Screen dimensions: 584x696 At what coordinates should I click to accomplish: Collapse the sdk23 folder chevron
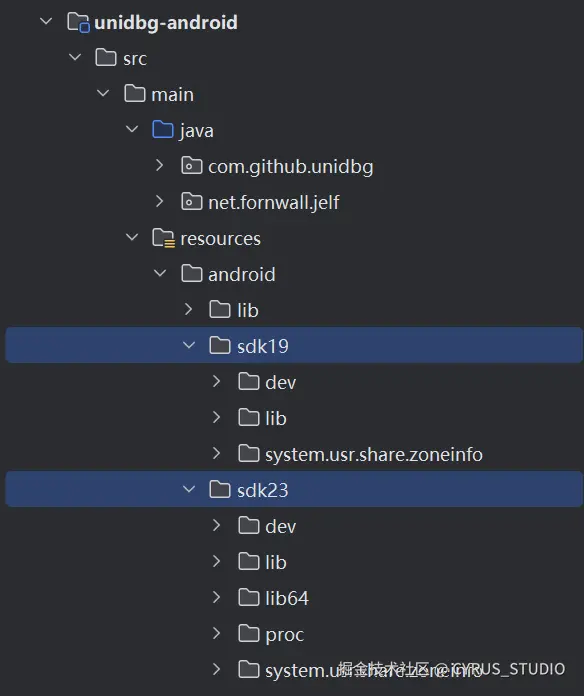[189, 490]
